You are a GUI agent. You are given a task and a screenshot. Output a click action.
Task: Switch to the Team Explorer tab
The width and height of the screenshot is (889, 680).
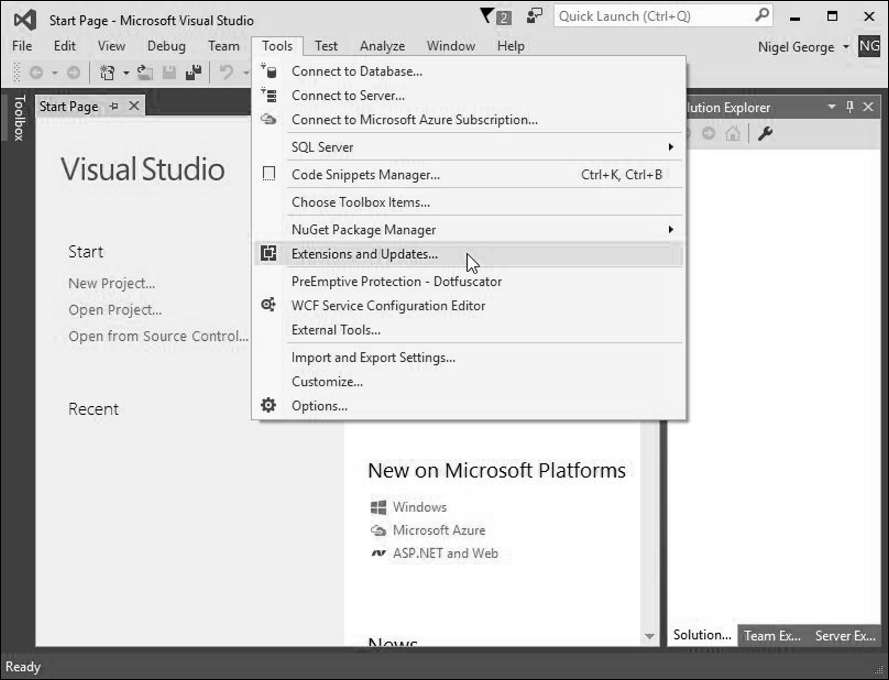coord(772,636)
